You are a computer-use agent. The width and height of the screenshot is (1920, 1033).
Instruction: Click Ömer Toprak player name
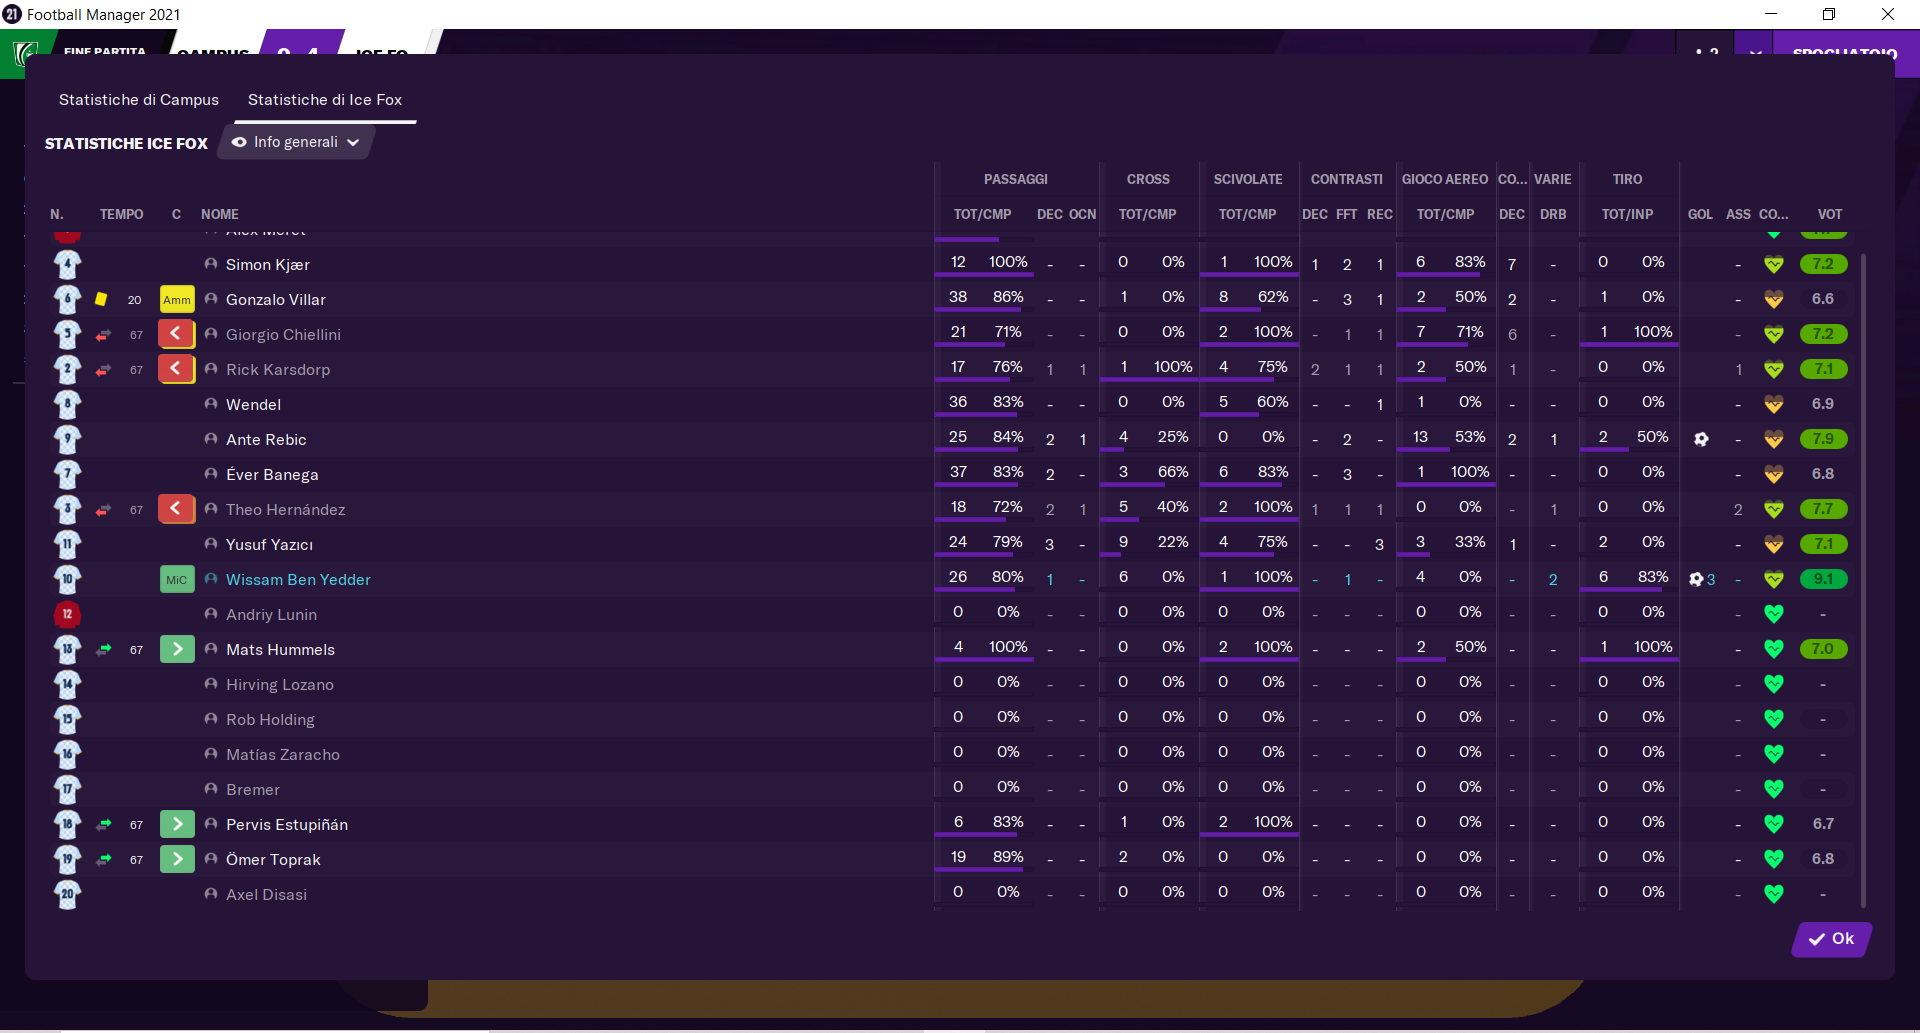click(x=273, y=860)
